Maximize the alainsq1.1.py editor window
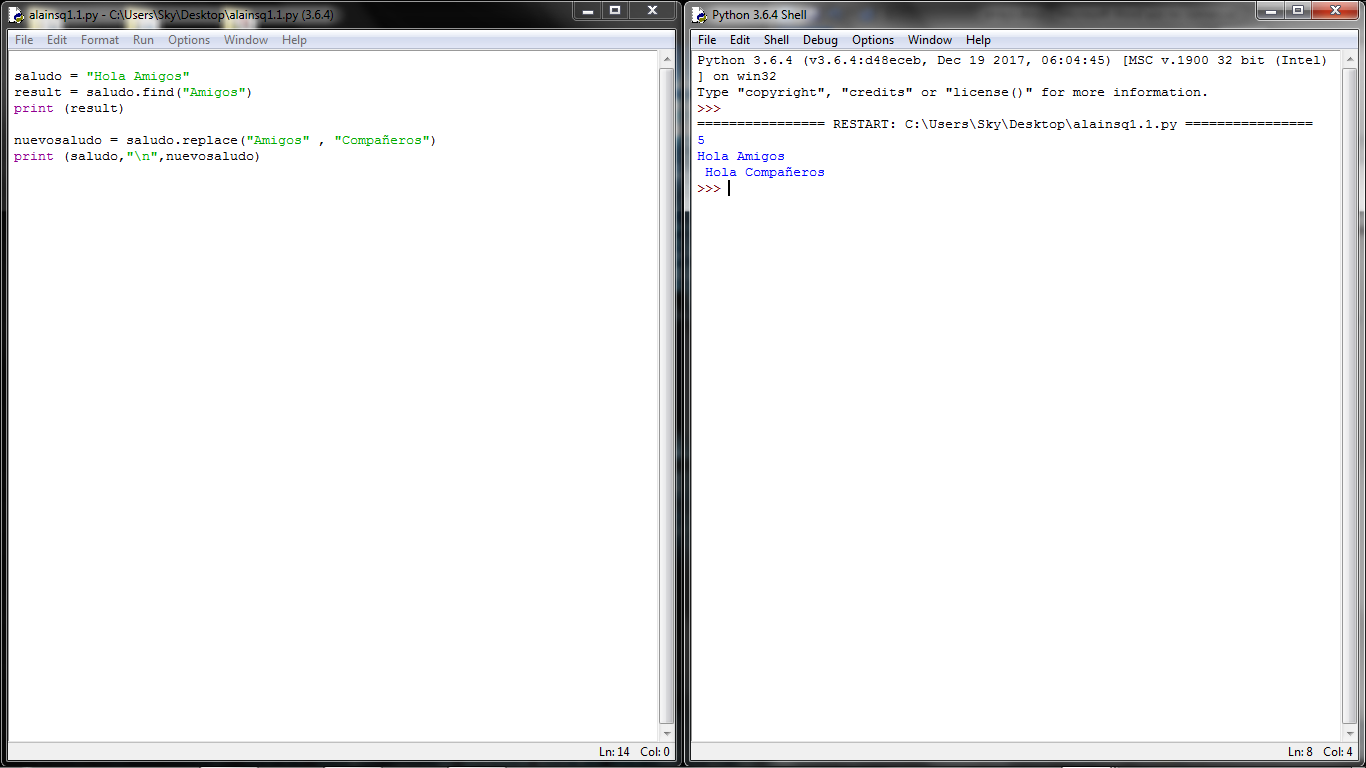1366x768 pixels. (615, 11)
